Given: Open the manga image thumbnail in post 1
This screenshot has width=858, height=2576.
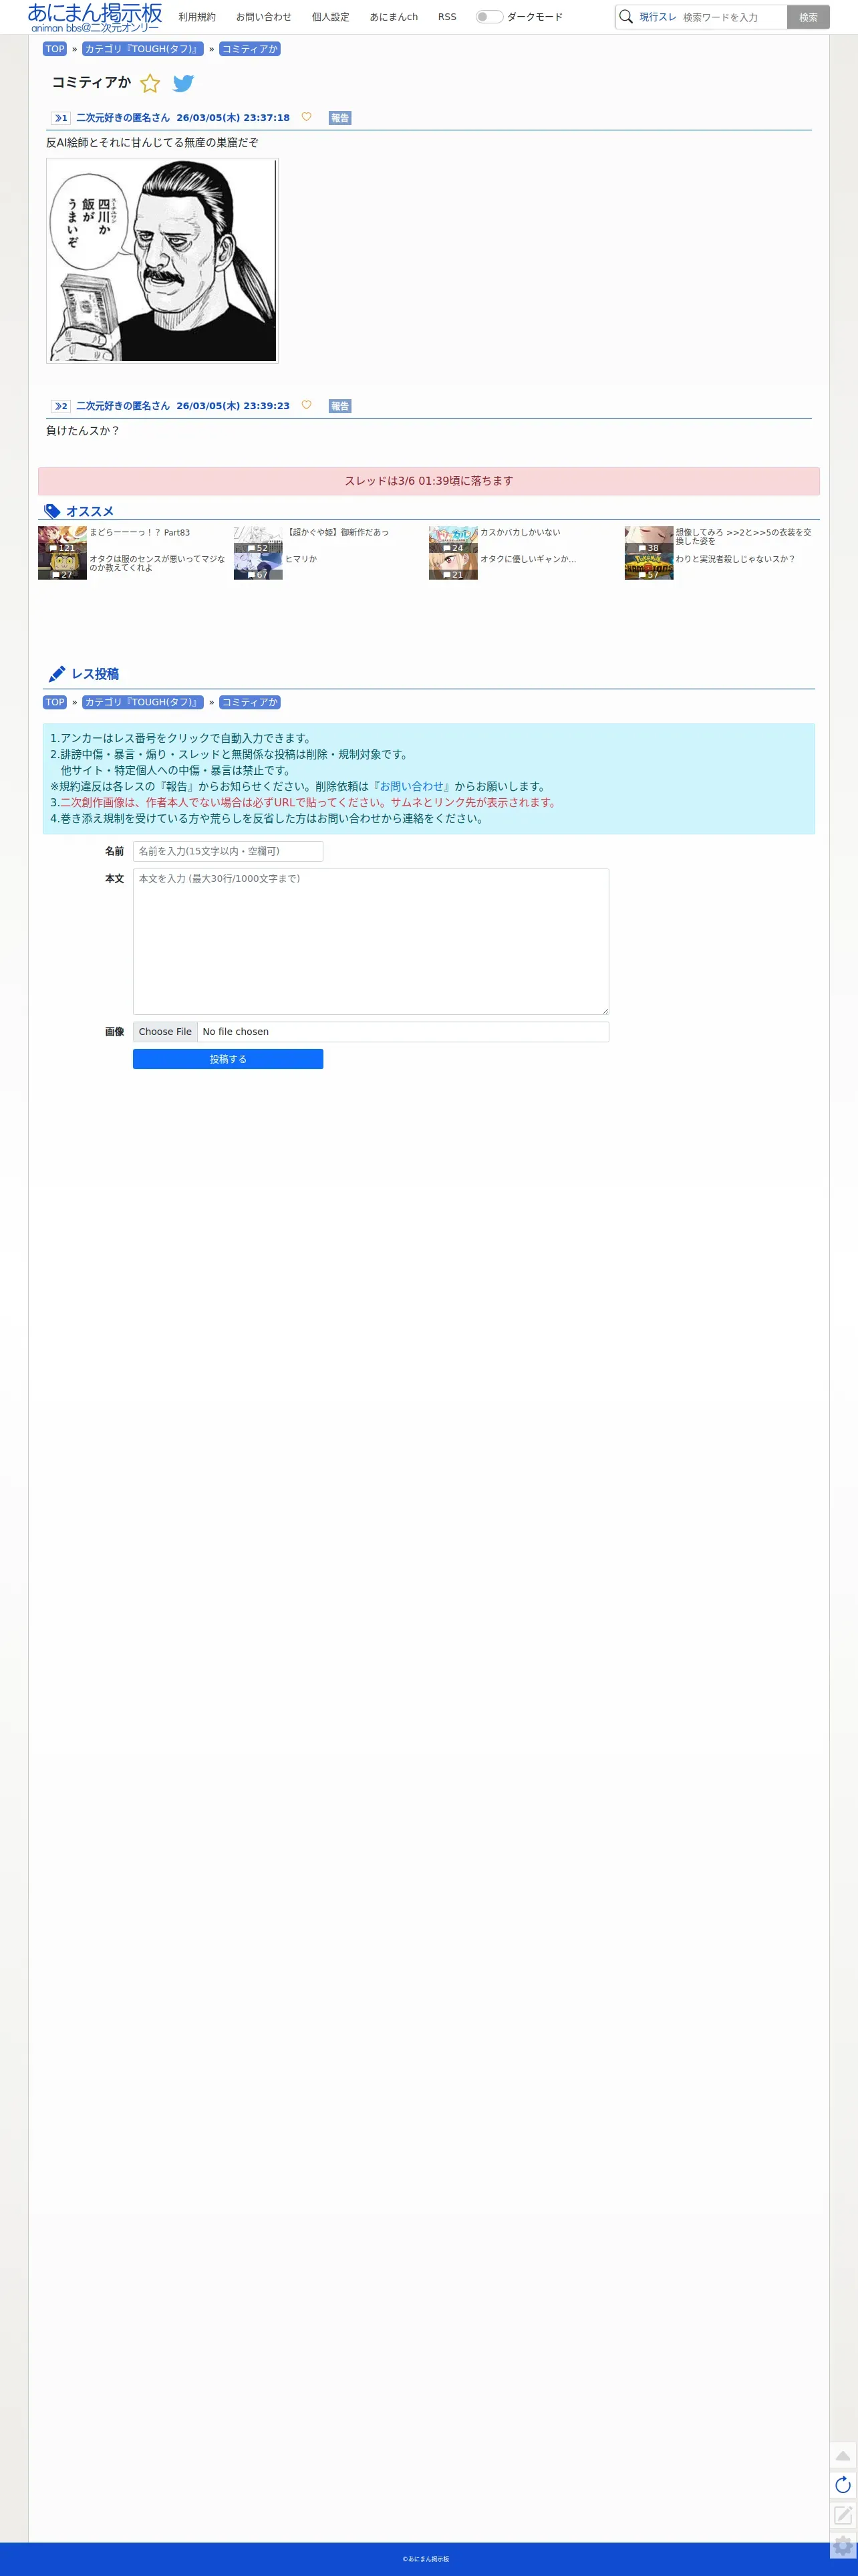Looking at the screenshot, I should (x=162, y=261).
